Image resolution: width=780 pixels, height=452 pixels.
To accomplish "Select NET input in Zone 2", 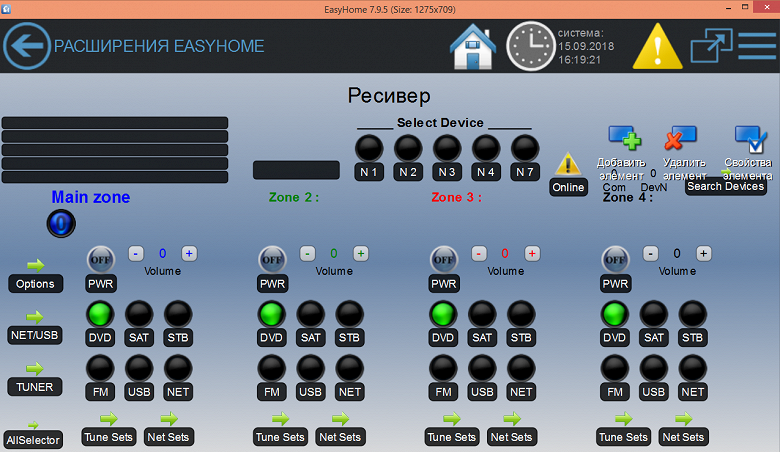I will [350, 368].
